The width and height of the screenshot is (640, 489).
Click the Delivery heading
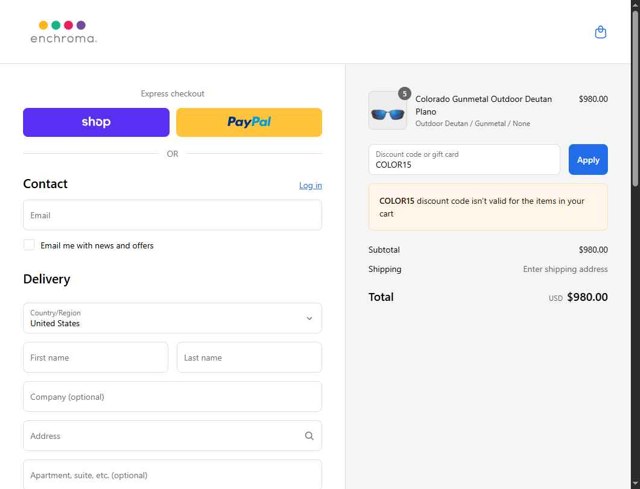click(47, 279)
